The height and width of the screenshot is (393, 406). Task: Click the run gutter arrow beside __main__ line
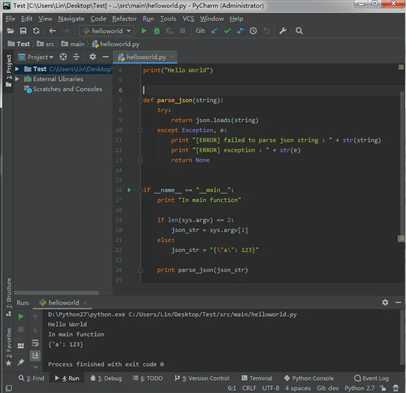[129, 190]
